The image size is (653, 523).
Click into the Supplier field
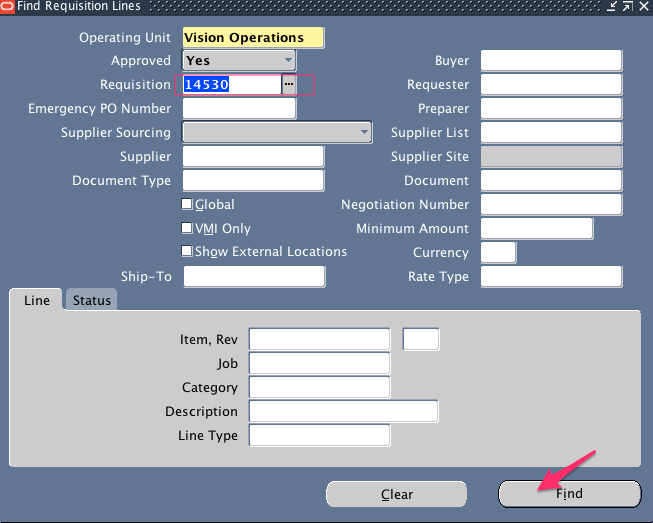pyautogui.click(x=253, y=157)
